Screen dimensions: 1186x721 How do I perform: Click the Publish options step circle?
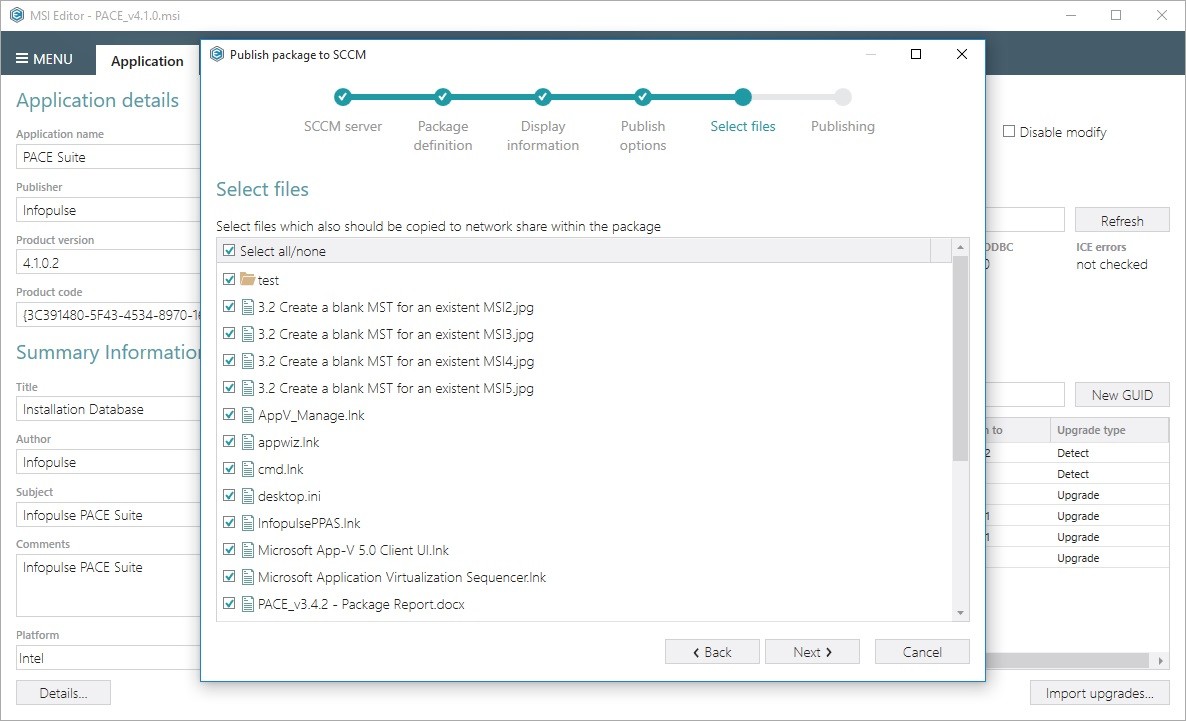tap(642, 97)
